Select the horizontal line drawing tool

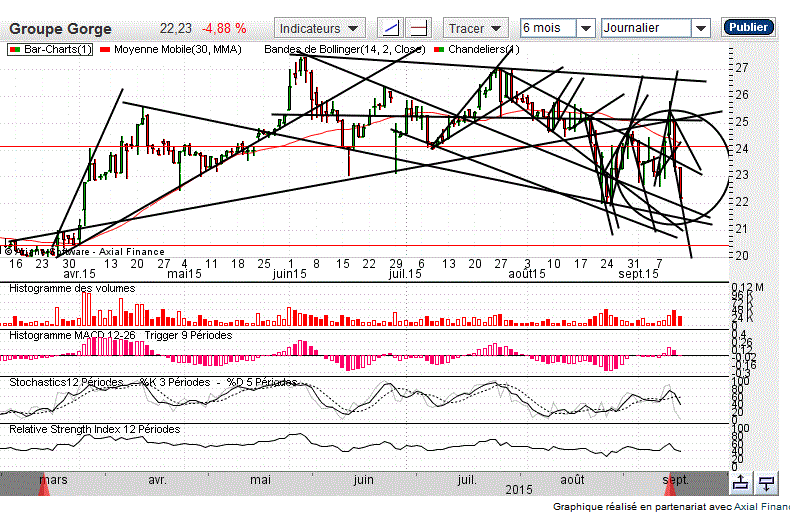[421, 28]
